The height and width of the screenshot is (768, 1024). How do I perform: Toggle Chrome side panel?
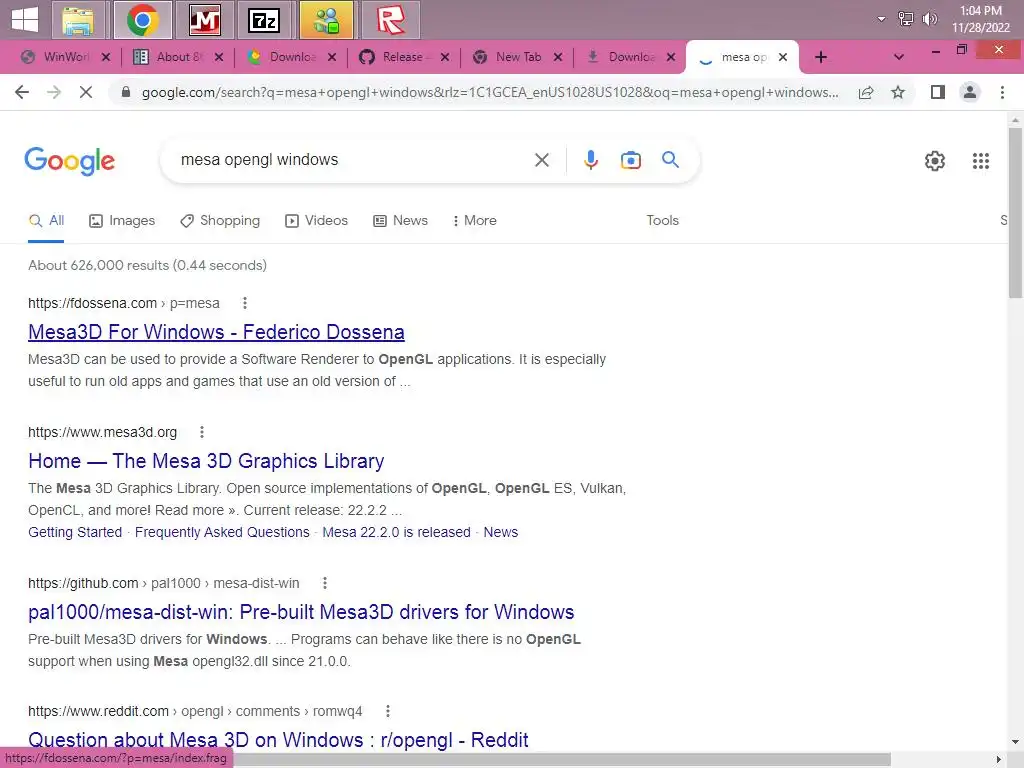coord(938,92)
